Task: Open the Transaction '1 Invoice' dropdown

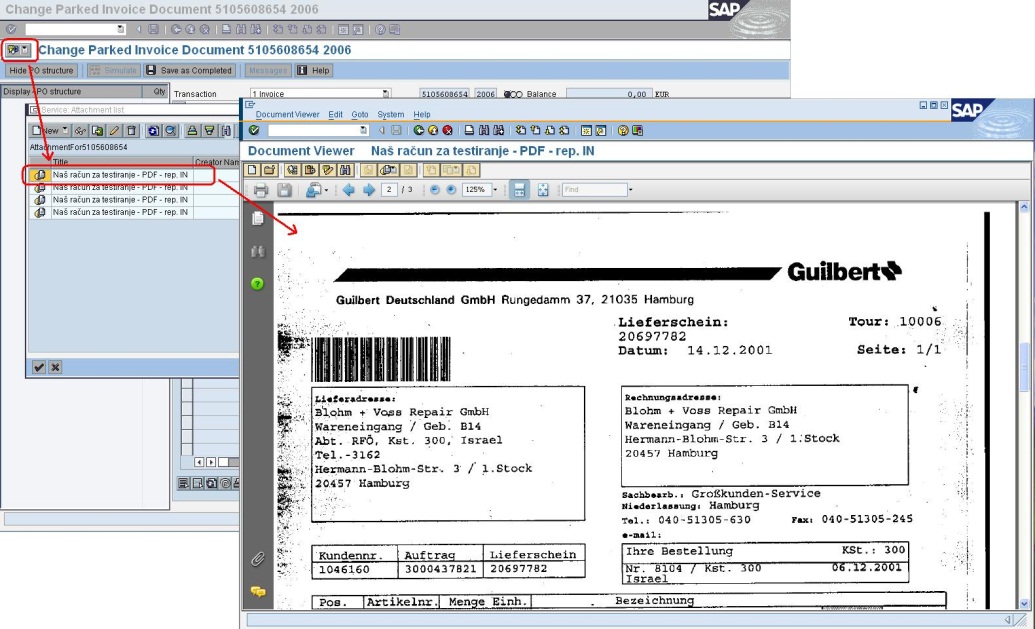Action: 386,94
